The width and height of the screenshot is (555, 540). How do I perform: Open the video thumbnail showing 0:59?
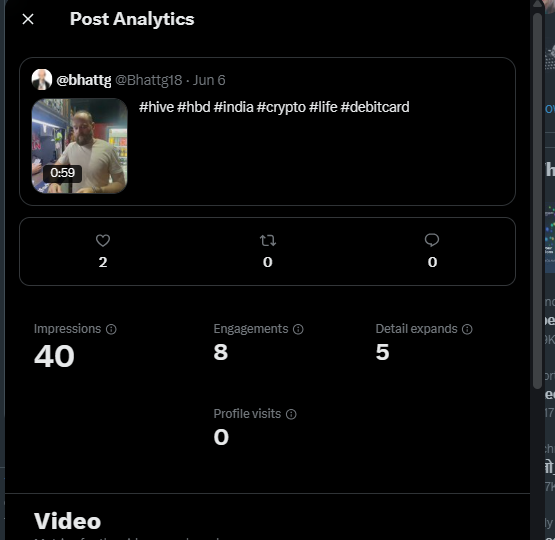(x=80, y=146)
